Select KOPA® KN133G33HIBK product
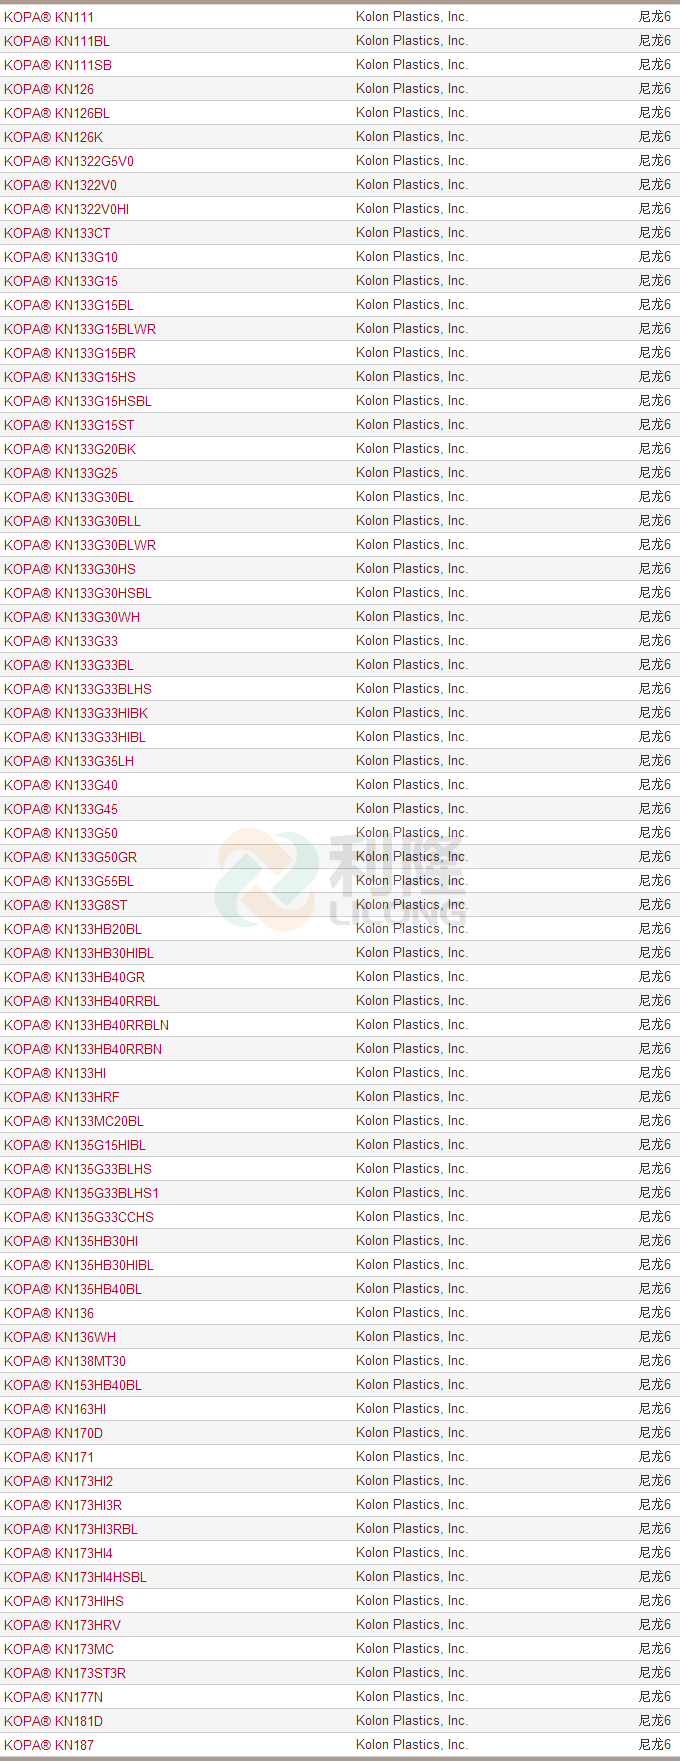The height and width of the screenshot is (1761, 682). [x=76, y=713]
